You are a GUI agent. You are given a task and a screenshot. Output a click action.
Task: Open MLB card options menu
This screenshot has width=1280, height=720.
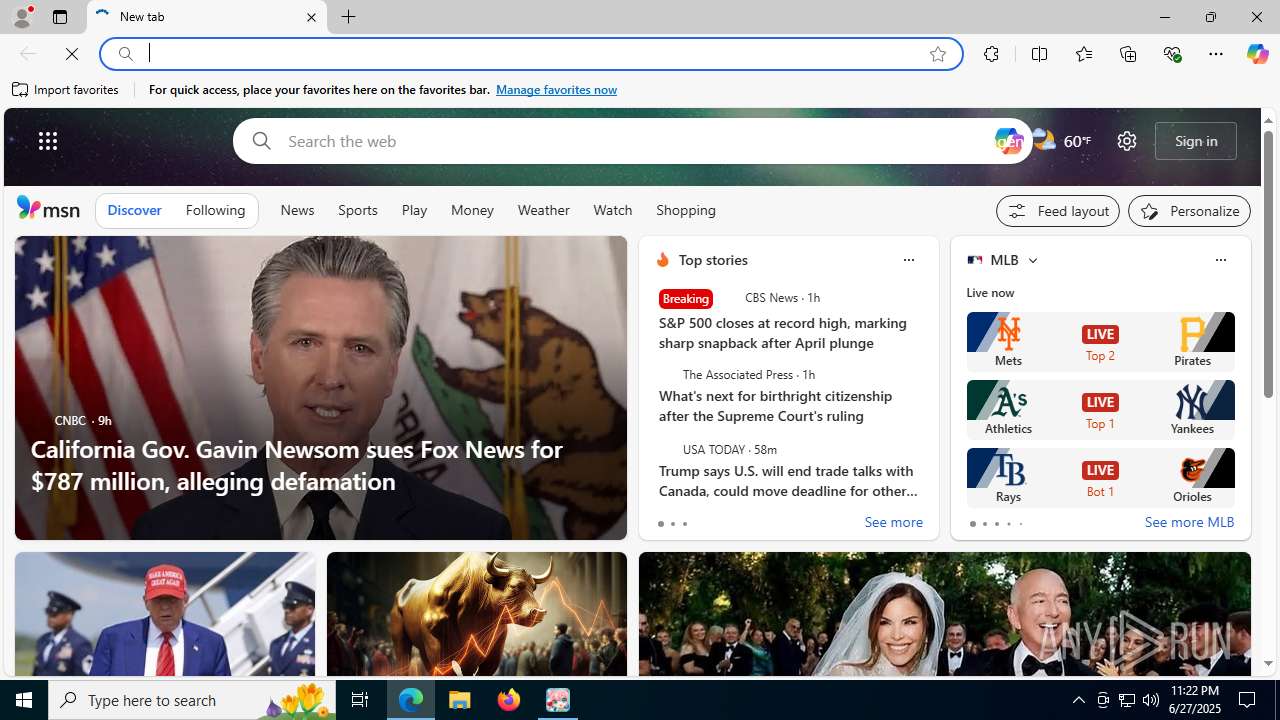tap(1220, 260)
